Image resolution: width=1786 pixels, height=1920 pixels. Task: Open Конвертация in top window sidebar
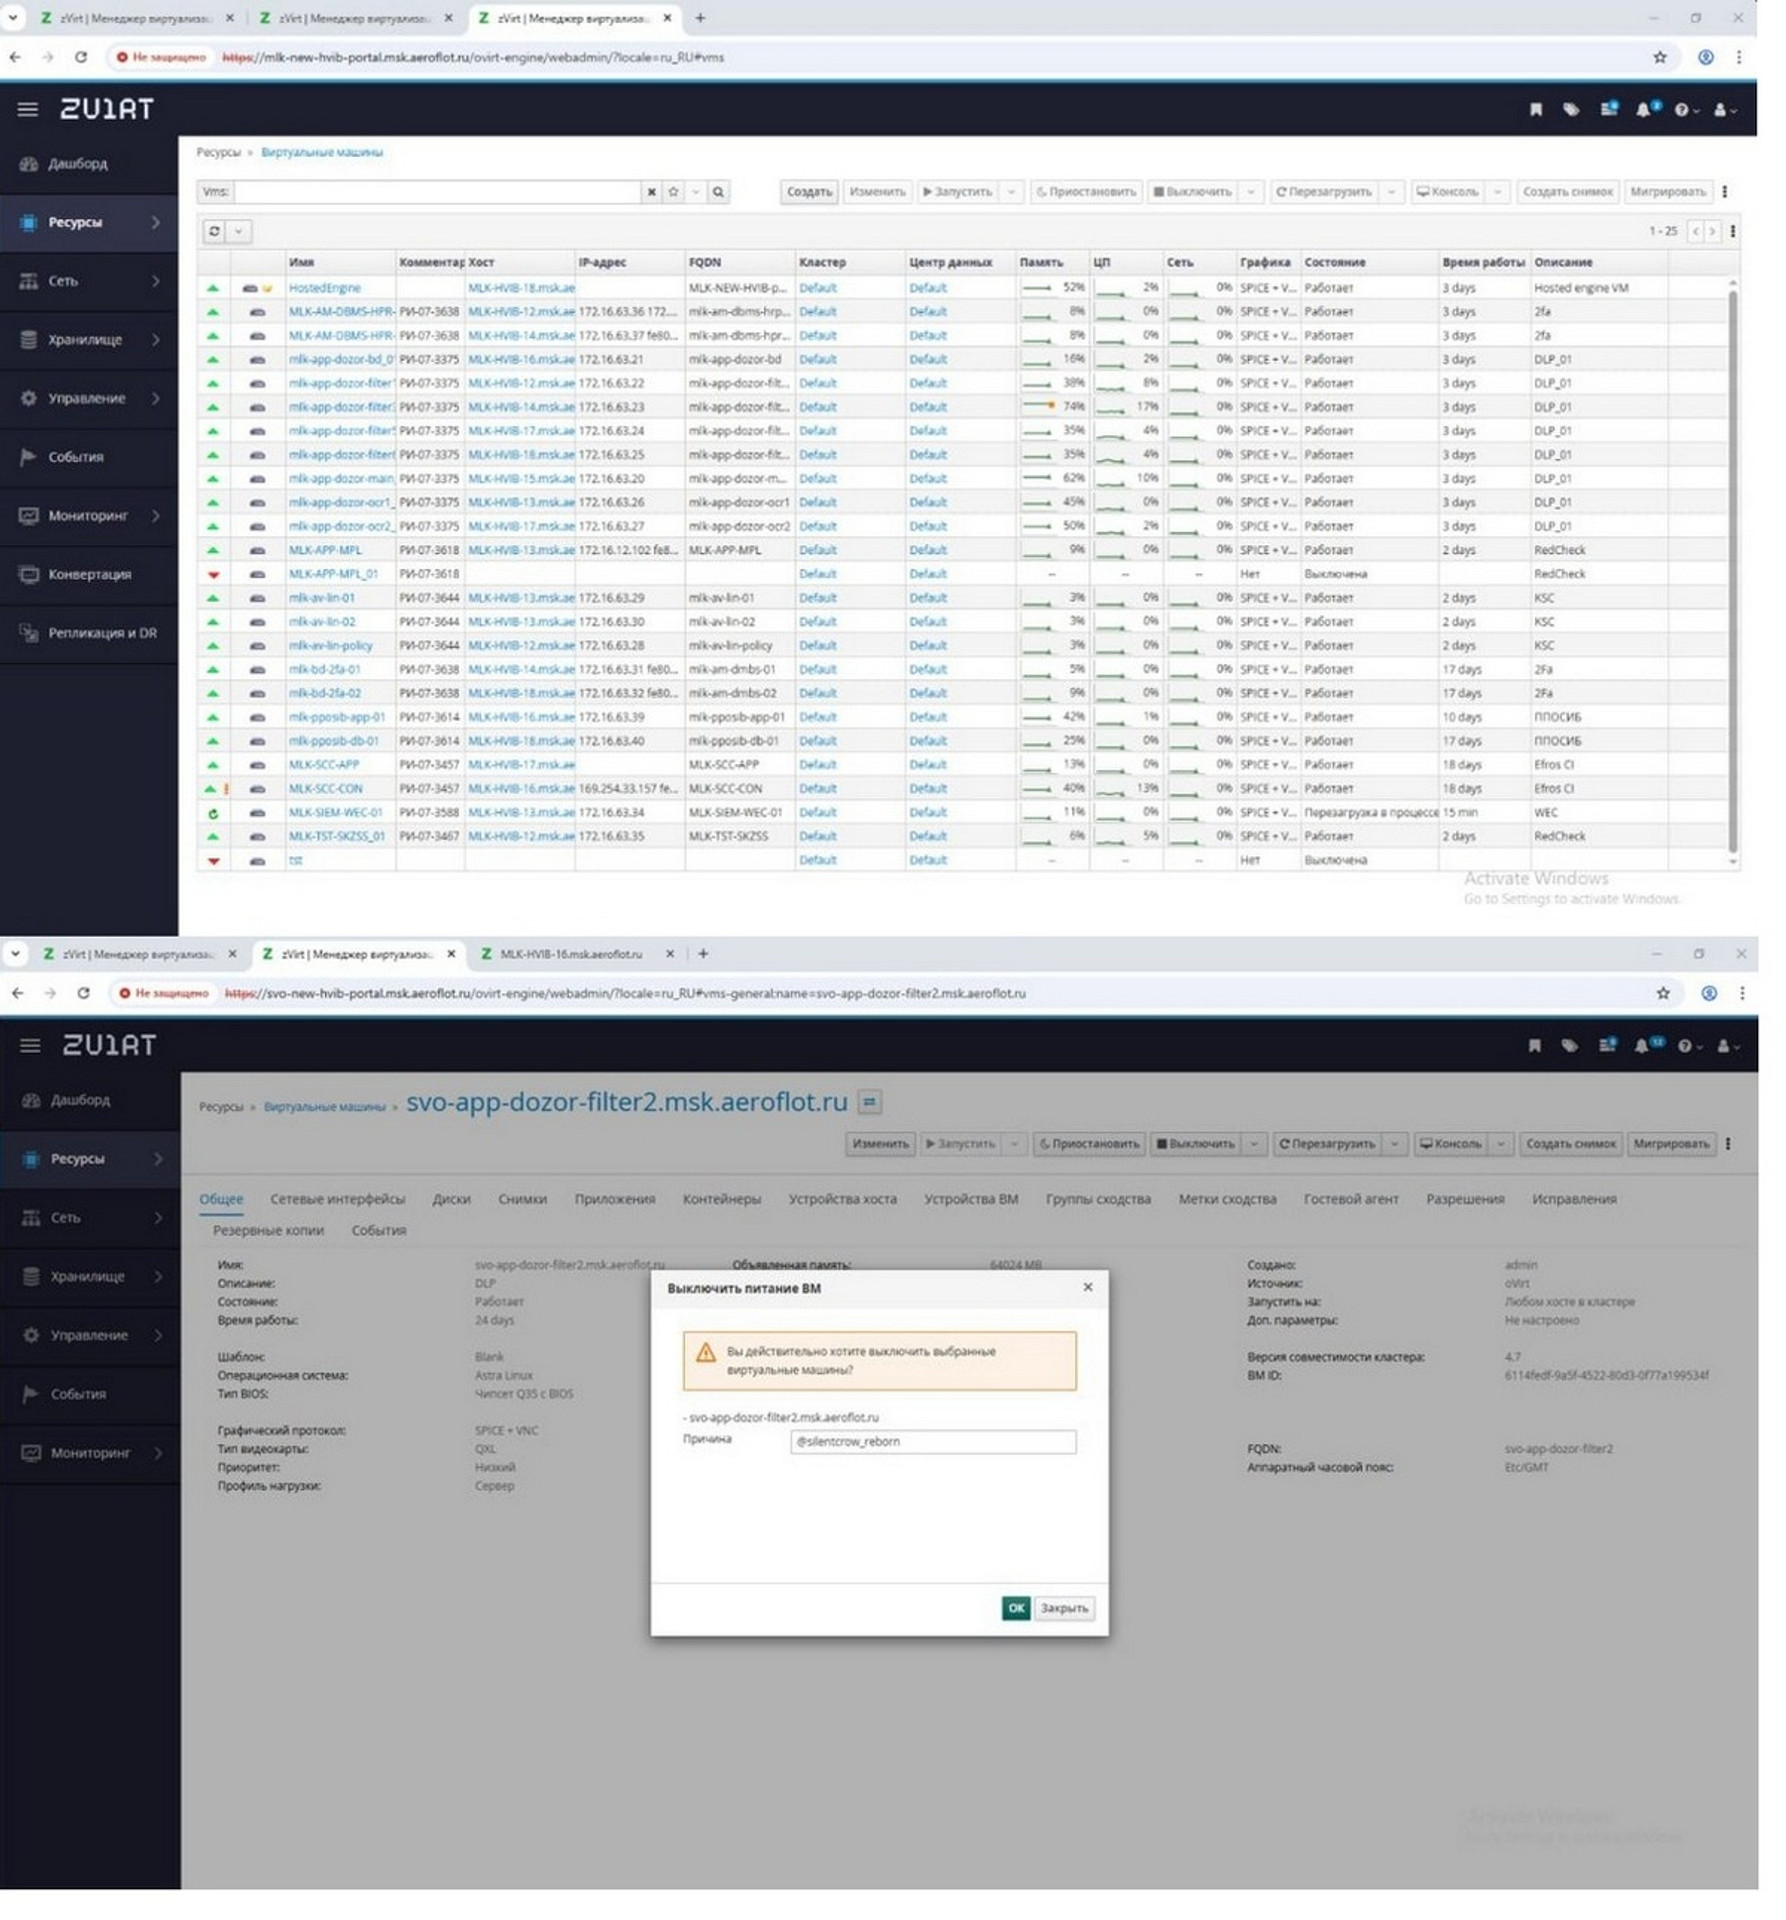[x=89, y=575]
